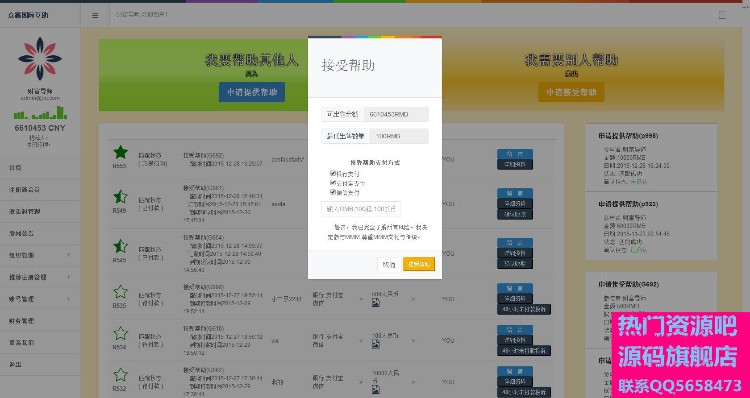Click the green bar chart under the admin email

[40, 113]
